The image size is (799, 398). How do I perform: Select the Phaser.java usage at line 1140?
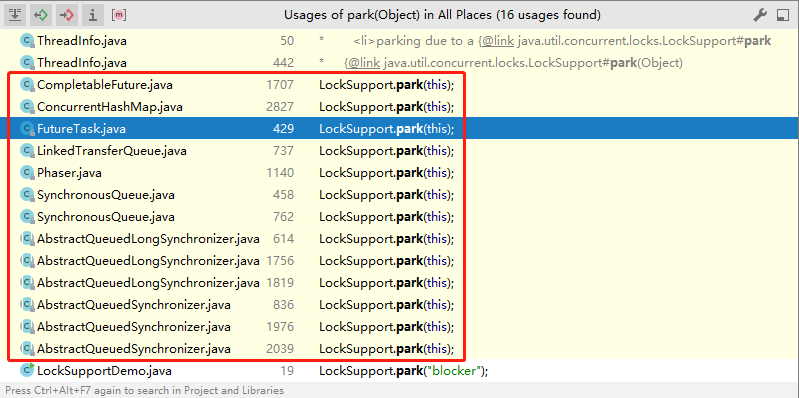(x=400, y=173)
